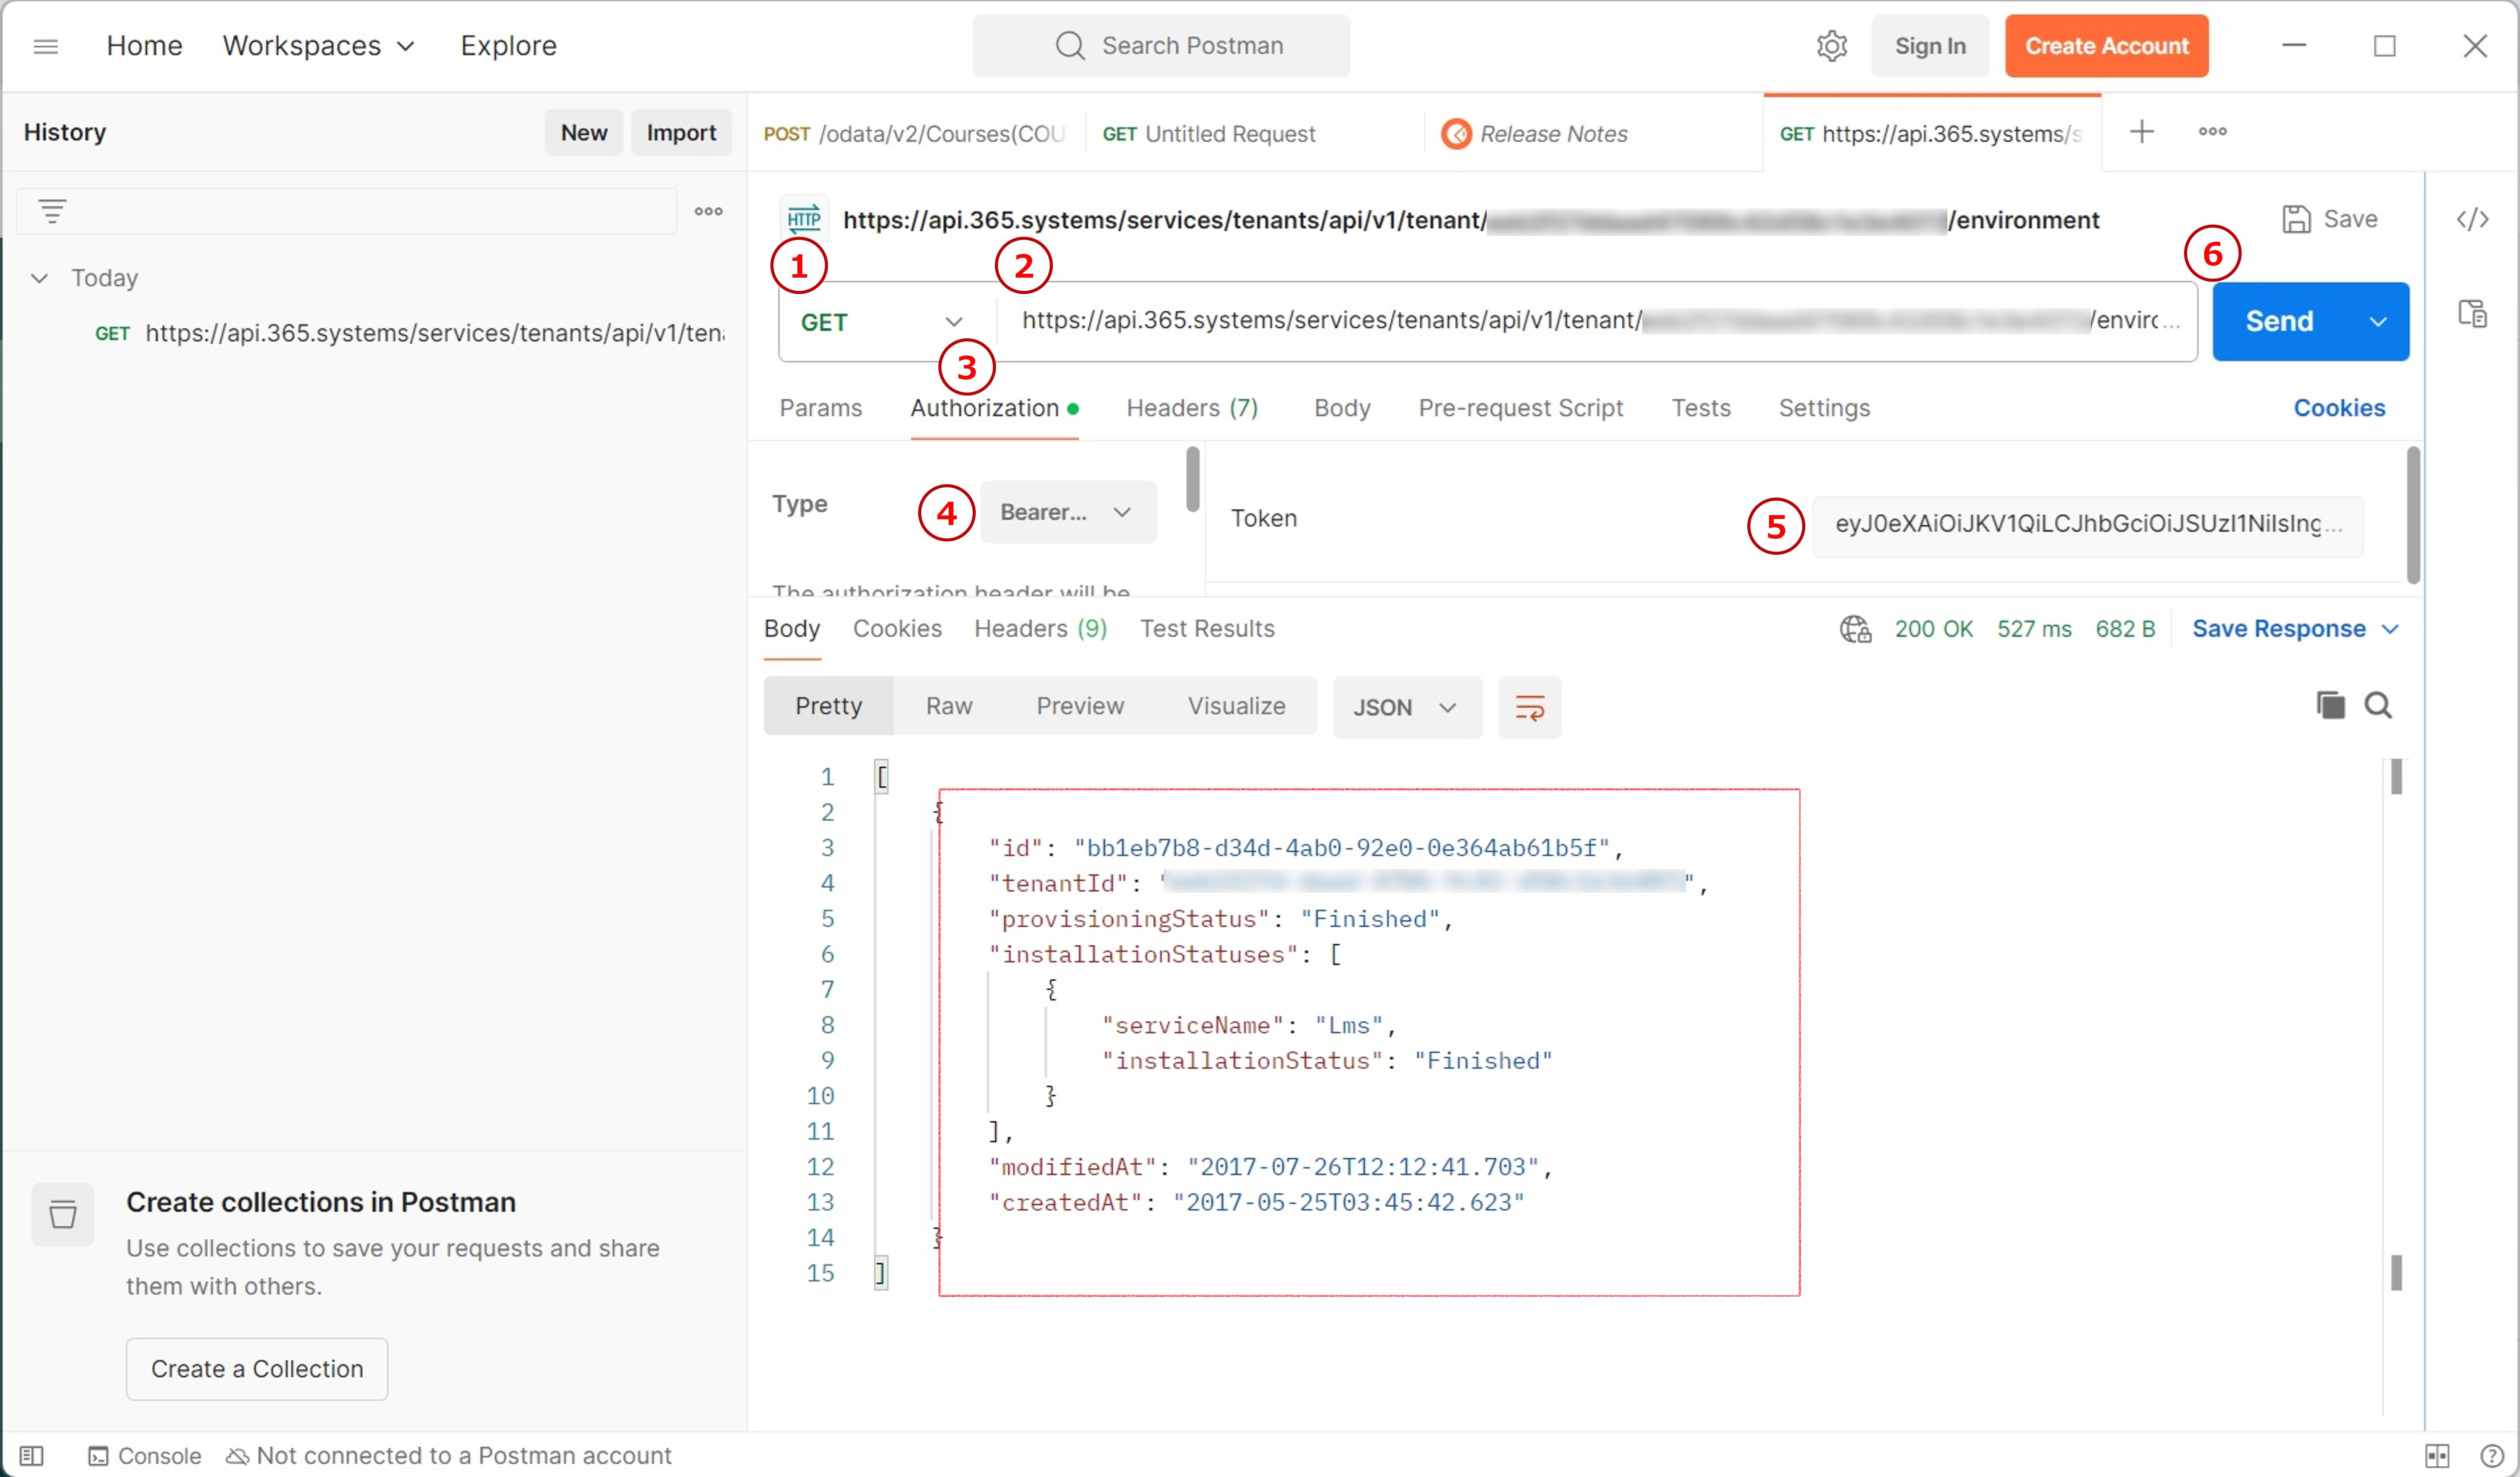Toggle the sidebar icon in status bar
Image resolution: width=2520 pixels, height=1477 pixels.
32,1456
